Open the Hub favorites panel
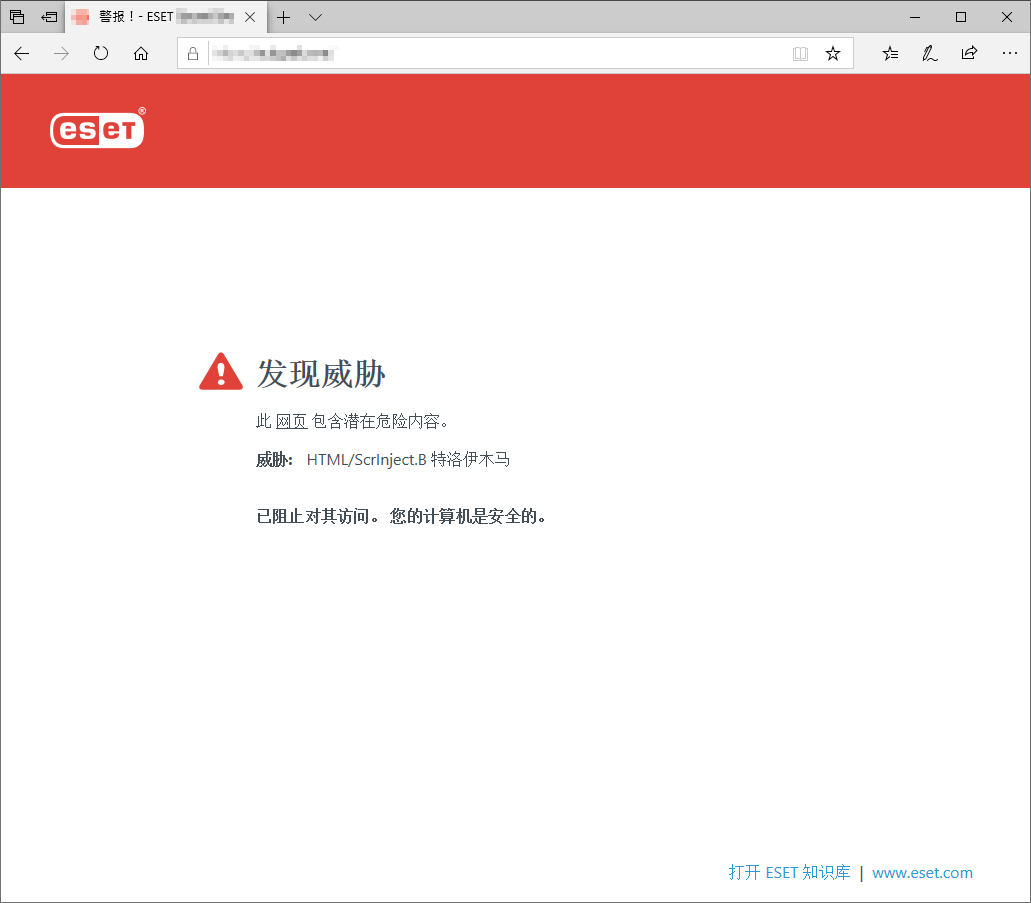Viewport: 1031px width, 903px height. point(890,54)
